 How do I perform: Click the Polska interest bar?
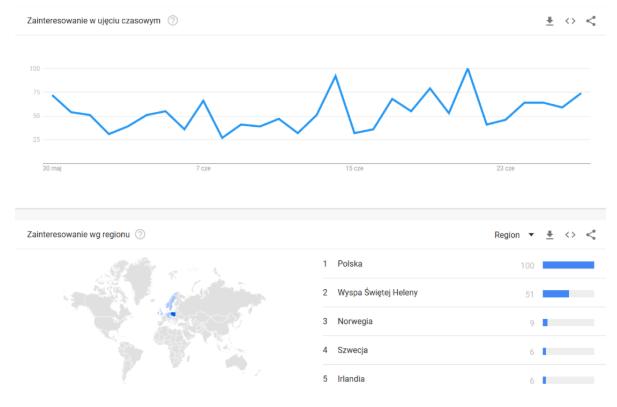coord(568,264)
